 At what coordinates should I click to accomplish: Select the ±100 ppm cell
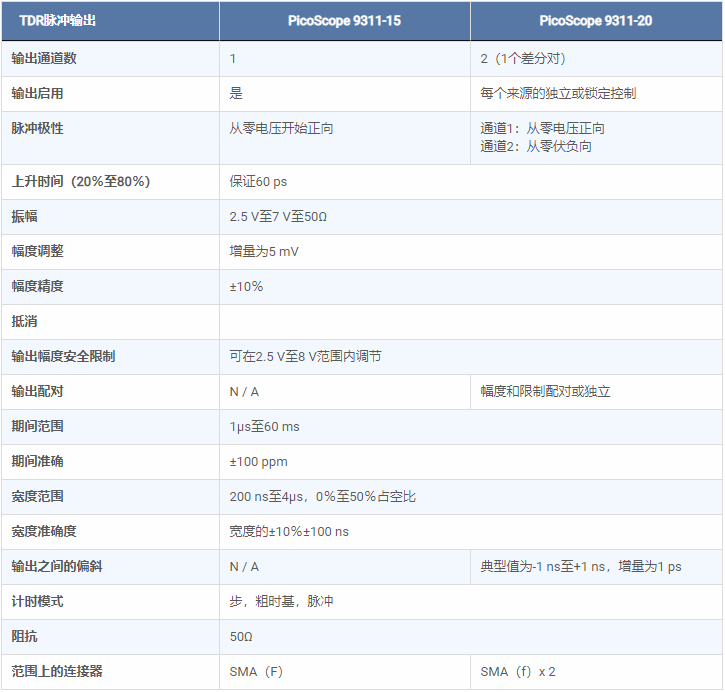(257, 461)
